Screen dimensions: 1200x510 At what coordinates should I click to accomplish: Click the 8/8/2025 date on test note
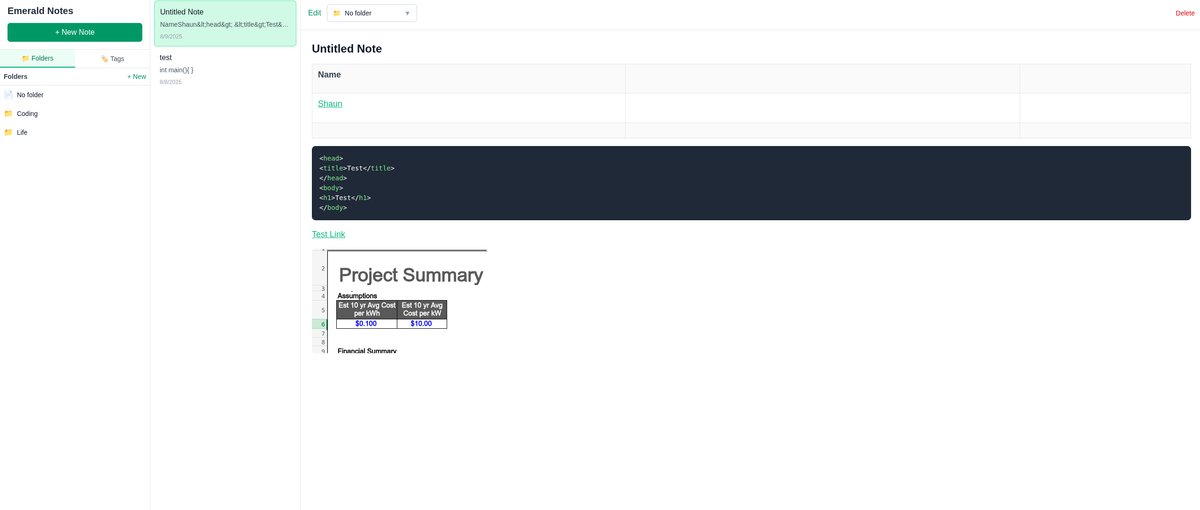click(x=171, y=82)
